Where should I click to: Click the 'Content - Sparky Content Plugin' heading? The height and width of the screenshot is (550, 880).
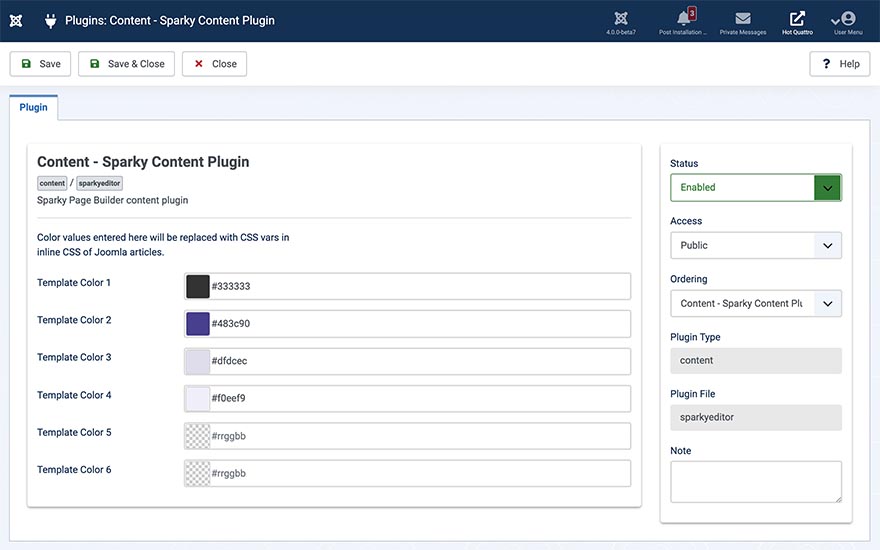pyautogui.click(x=143, y=162)
